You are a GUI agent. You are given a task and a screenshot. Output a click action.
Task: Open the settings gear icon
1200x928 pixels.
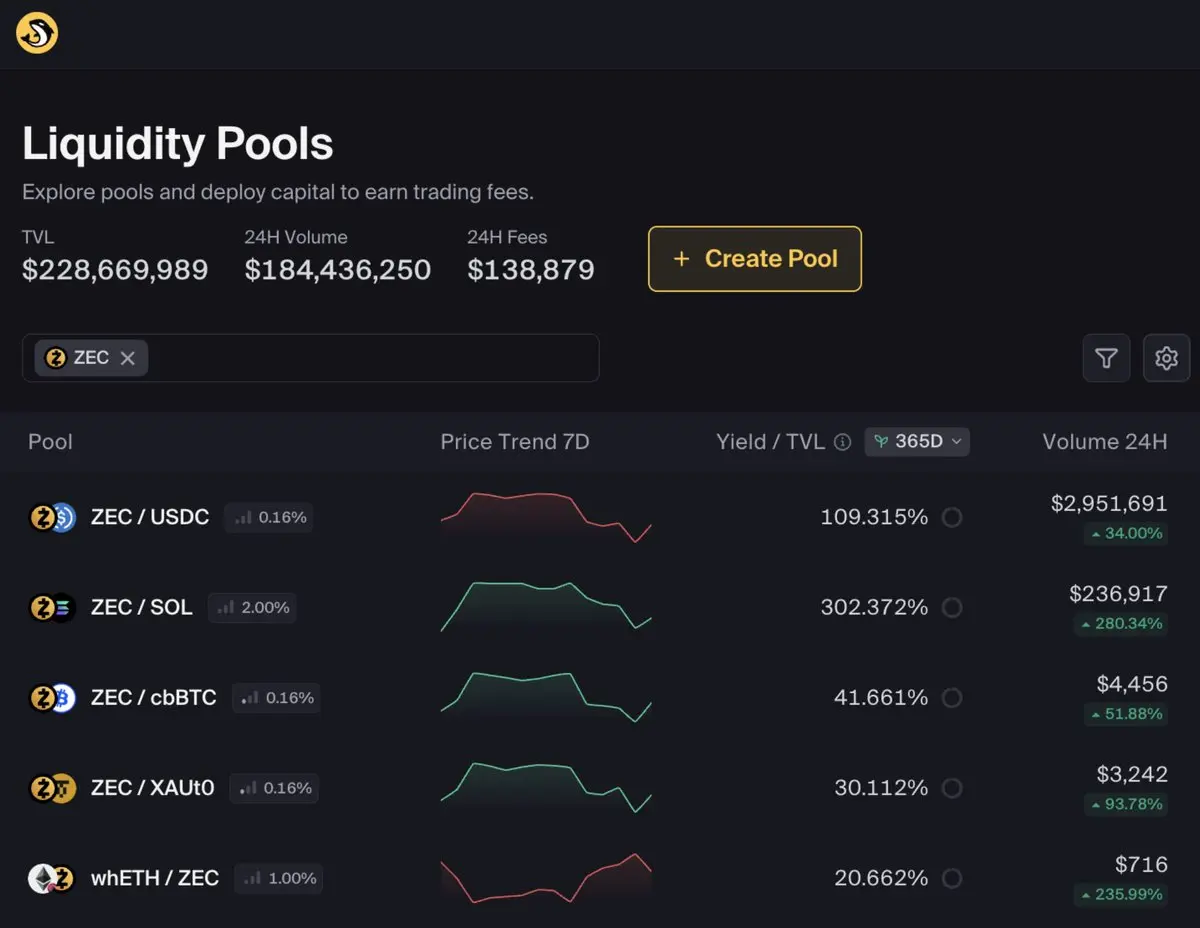coord(1166,358)
